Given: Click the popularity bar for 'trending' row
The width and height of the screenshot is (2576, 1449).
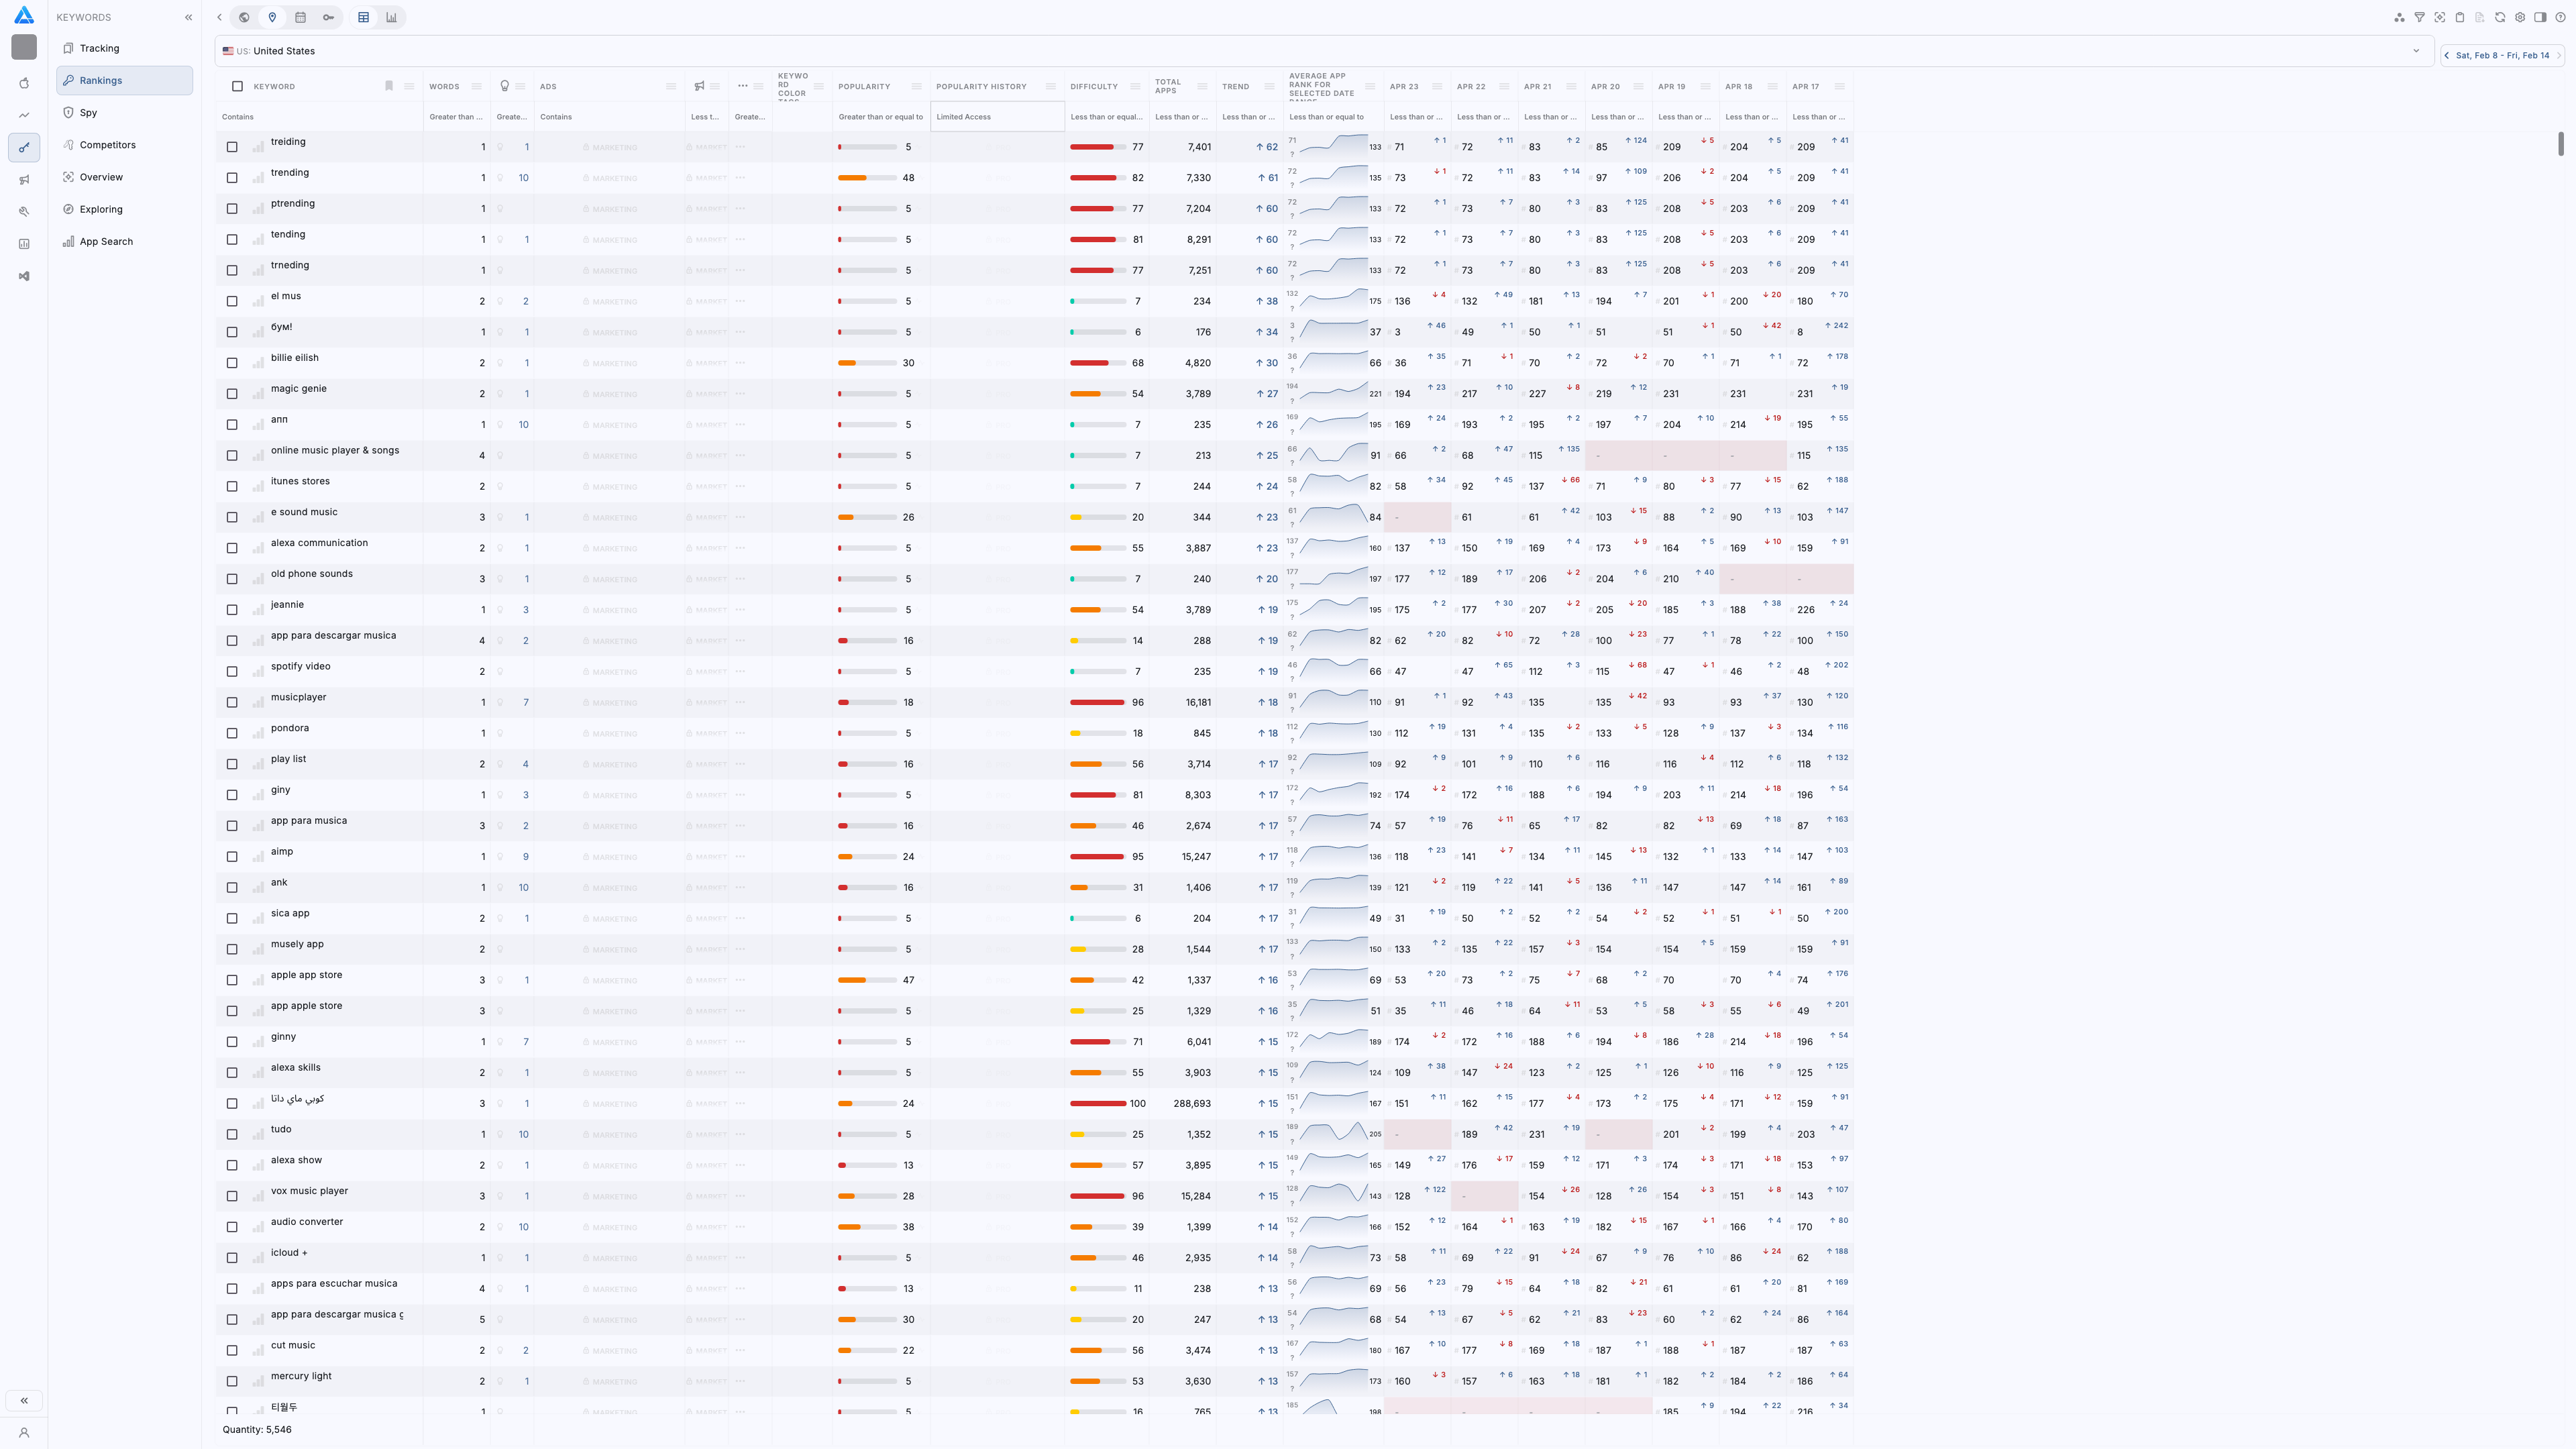Looking at the screenshot, I should (867, 178).
